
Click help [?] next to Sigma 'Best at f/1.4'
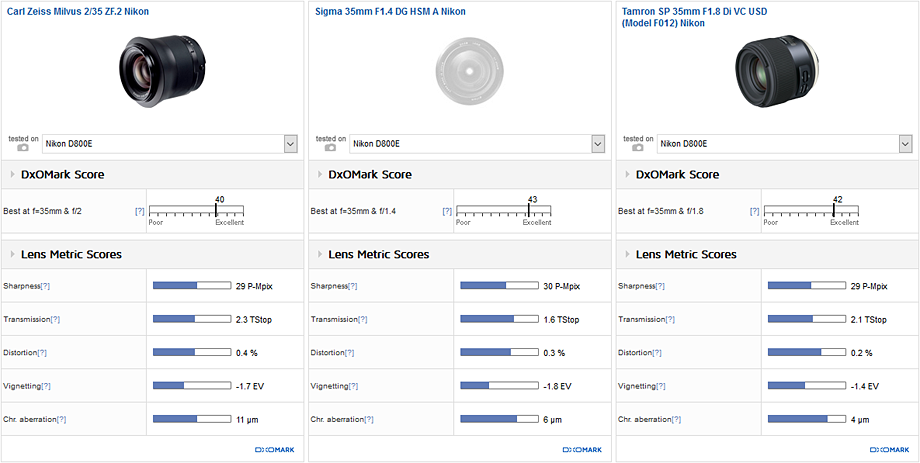point(447,211)
